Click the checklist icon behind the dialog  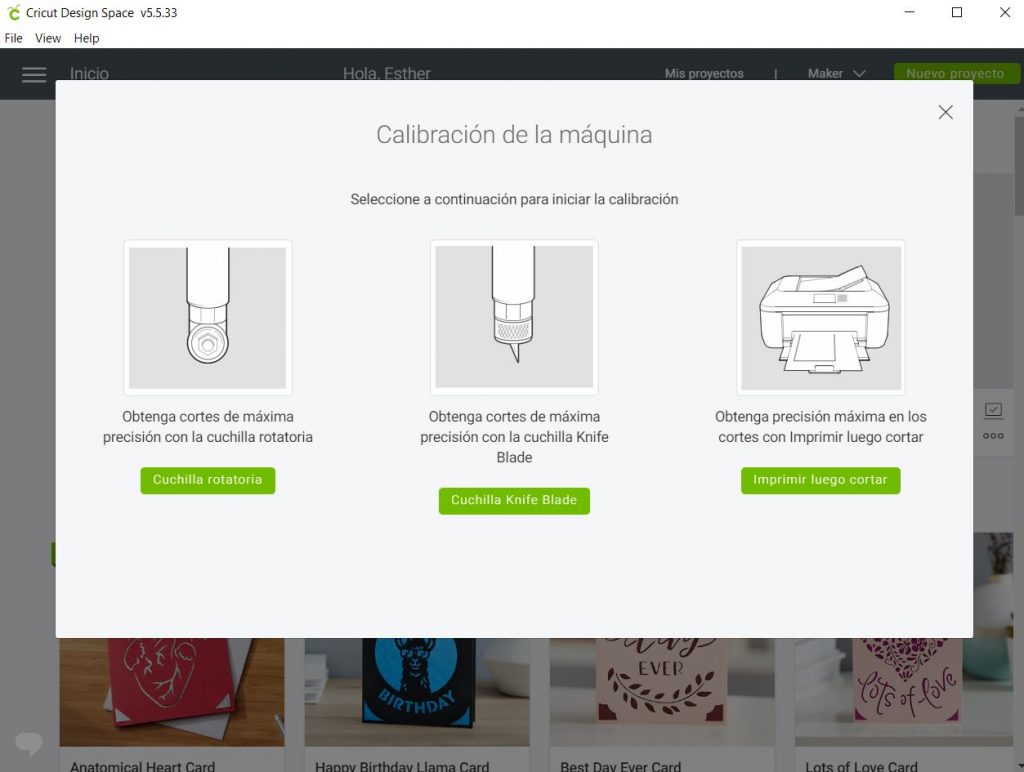(x=993, y=410)
